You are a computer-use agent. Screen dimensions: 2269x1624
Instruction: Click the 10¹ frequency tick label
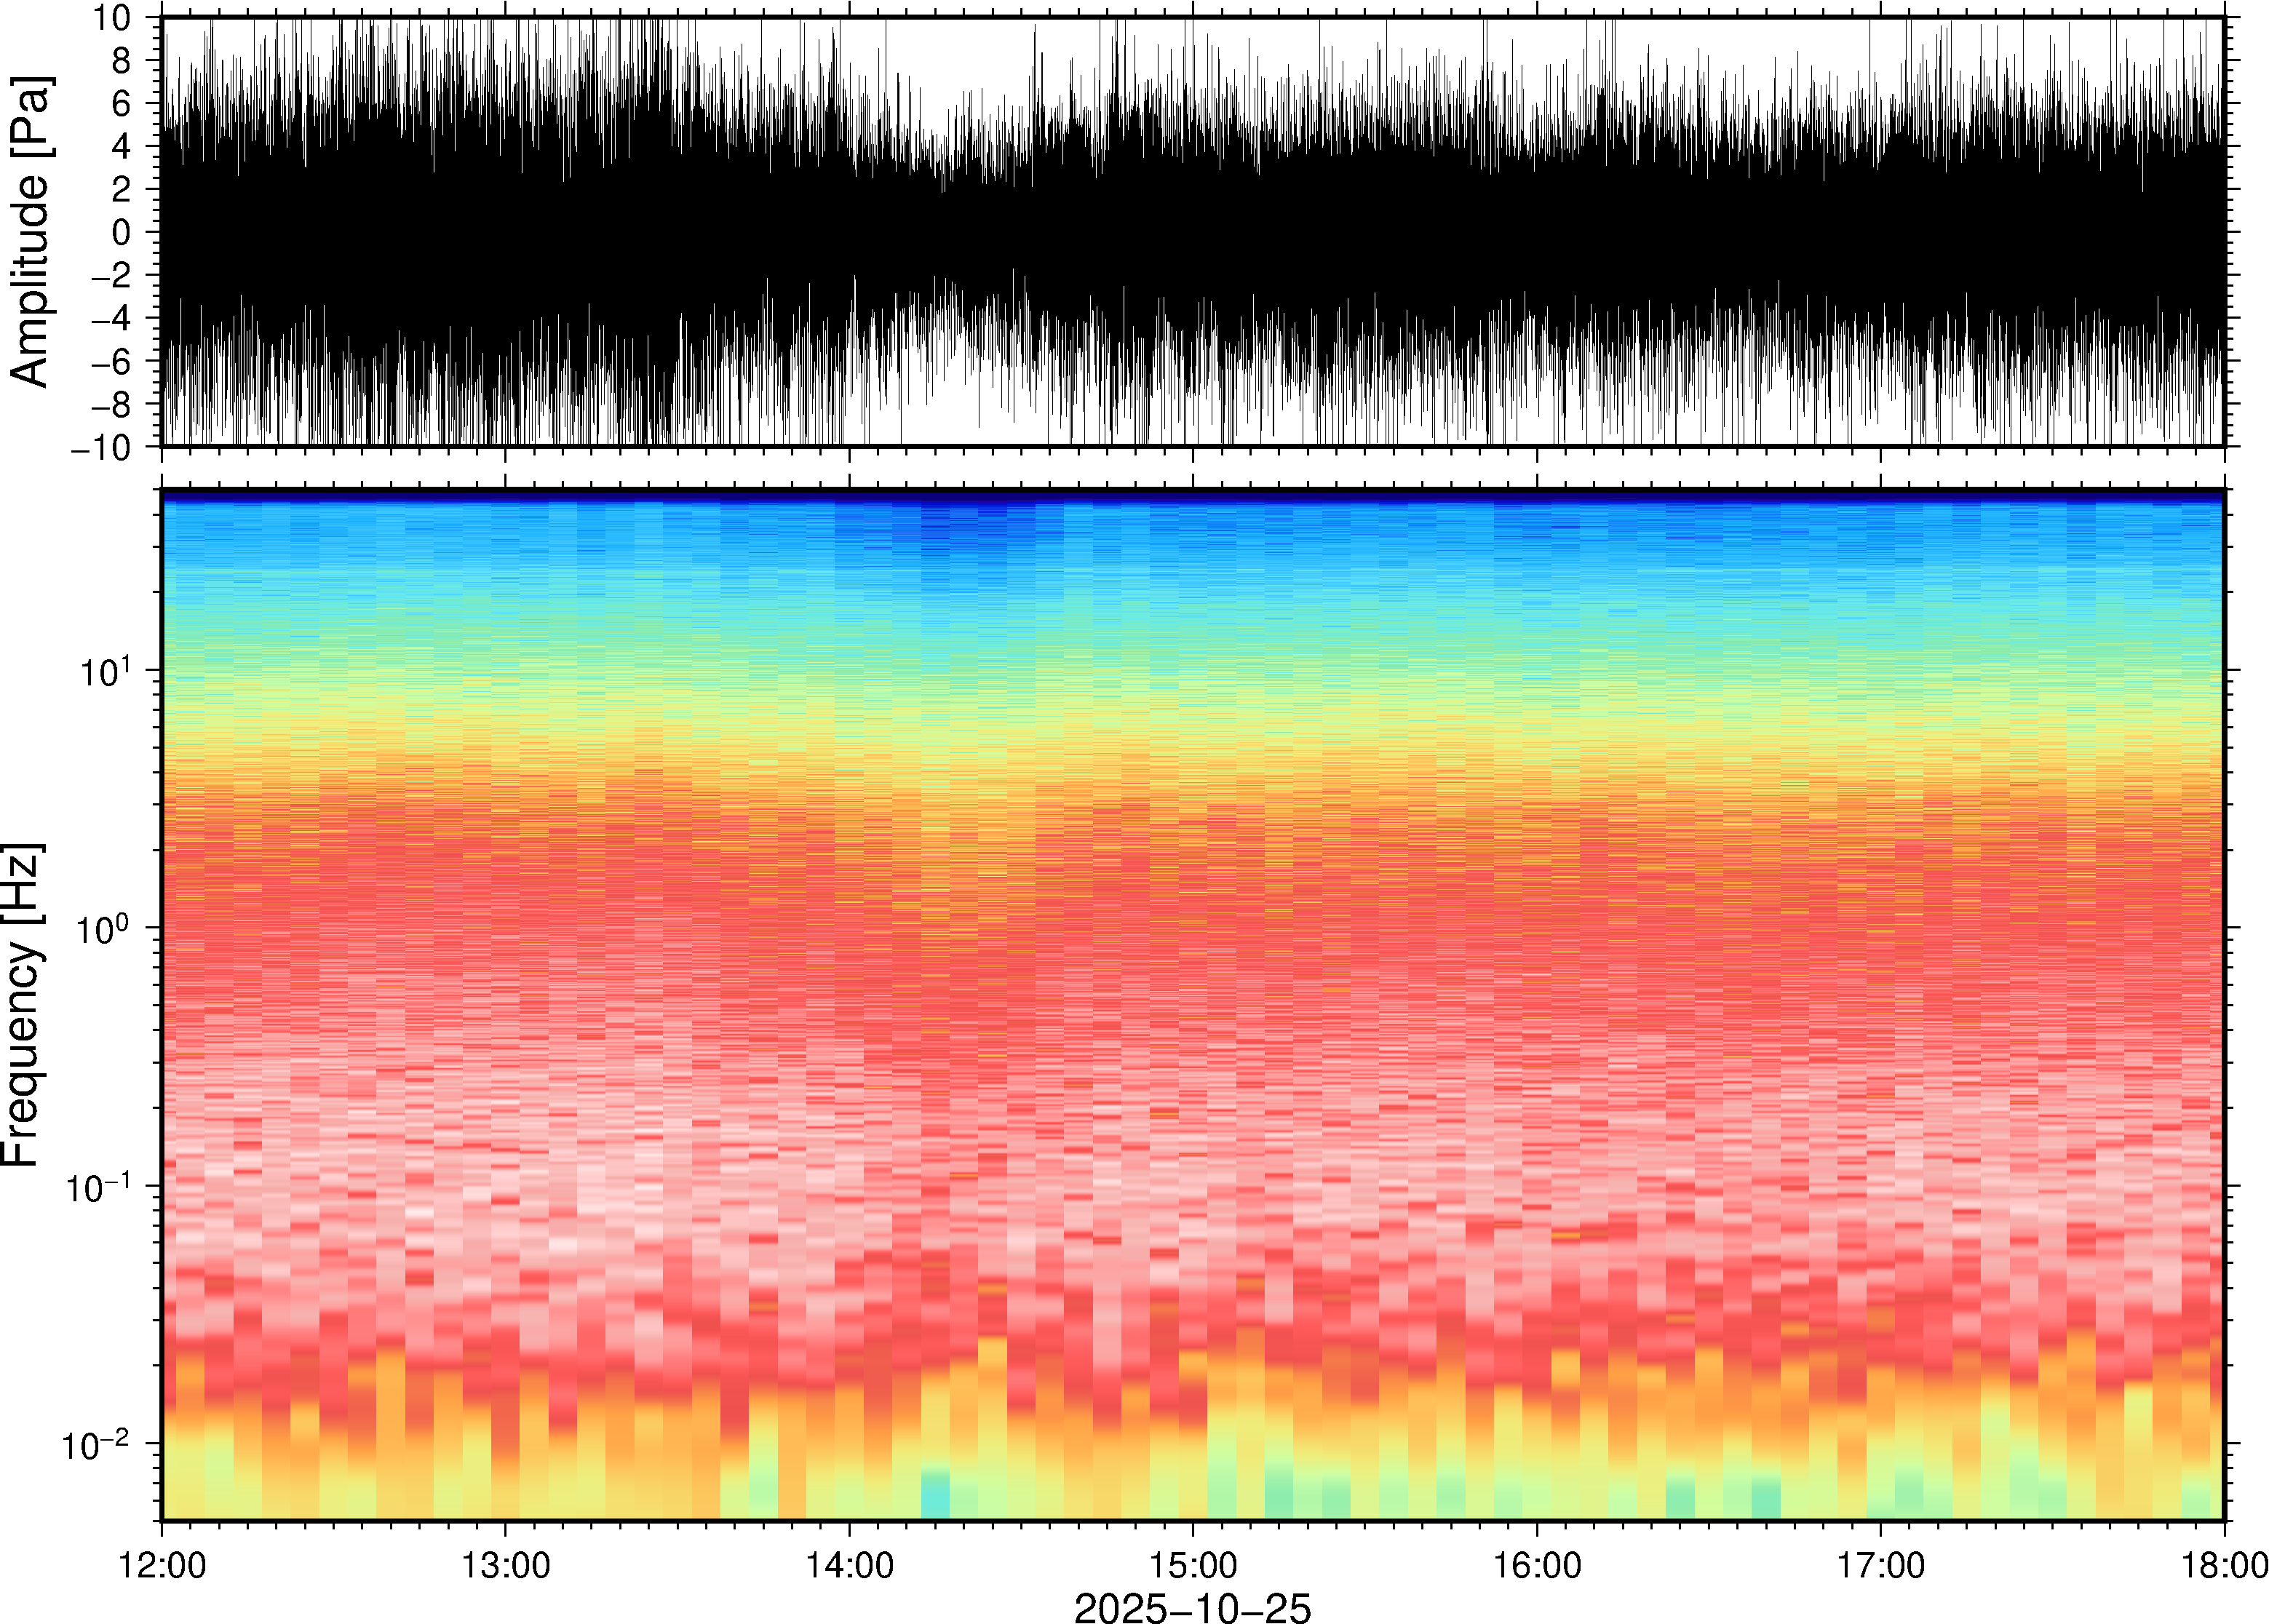[108, 671]
